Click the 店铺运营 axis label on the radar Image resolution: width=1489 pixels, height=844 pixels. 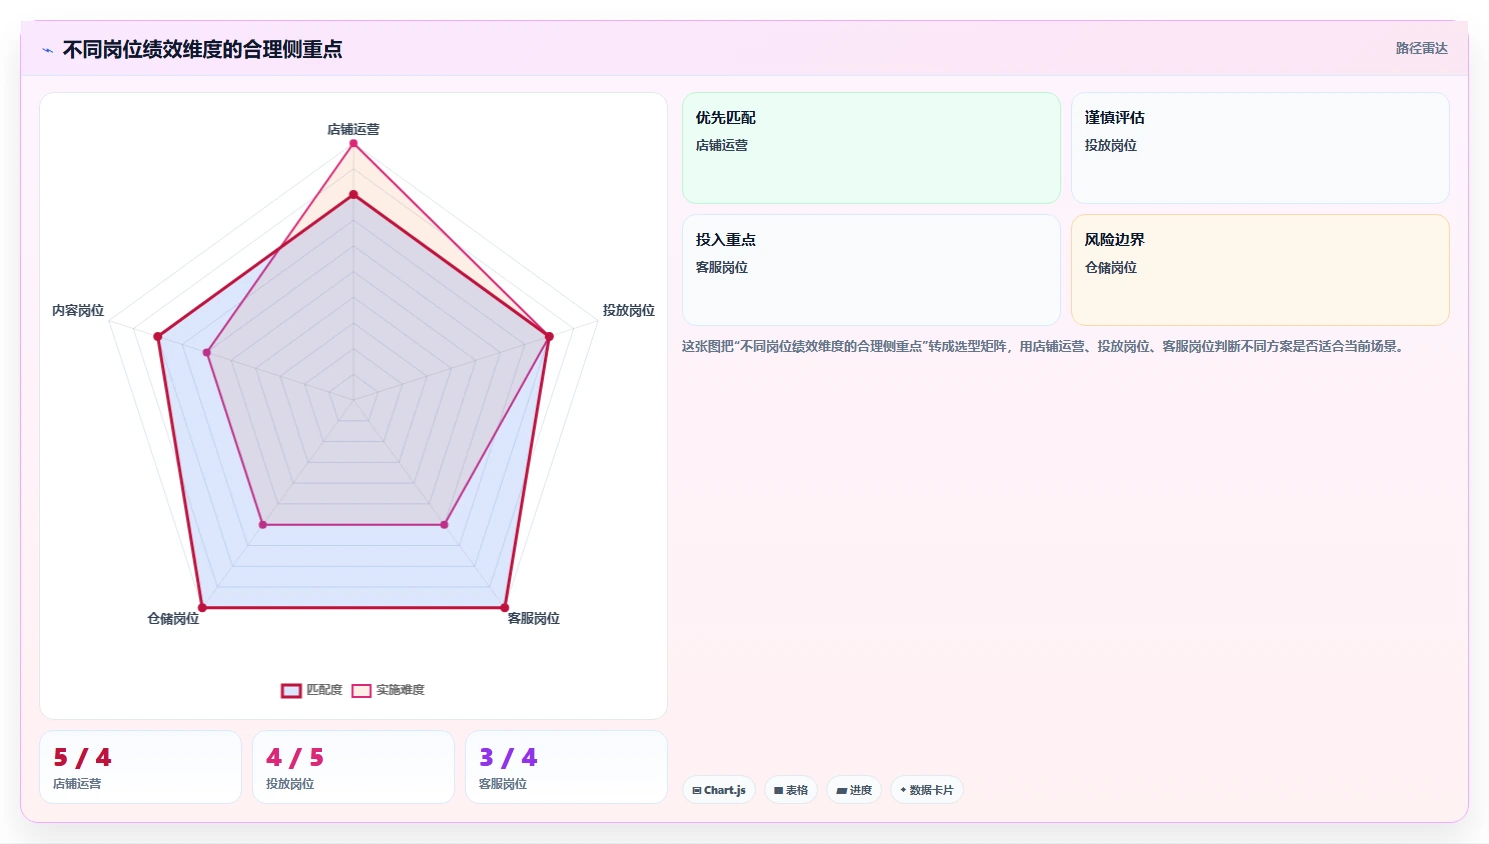353,129
